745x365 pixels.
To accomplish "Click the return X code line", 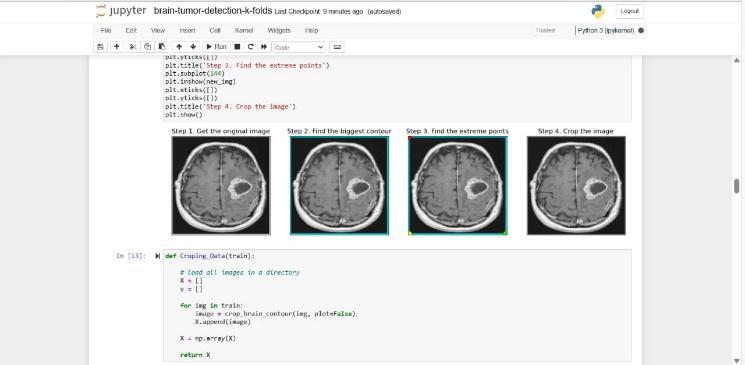I will (x=195, y=355).
